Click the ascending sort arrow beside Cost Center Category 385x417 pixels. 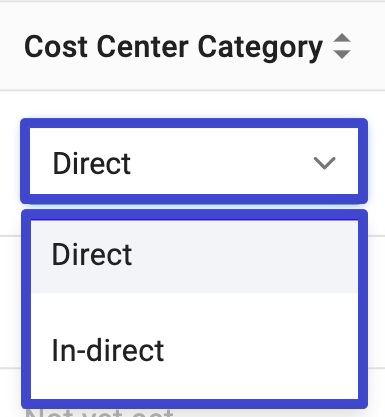pyautogui.click(x=342, y=38)
